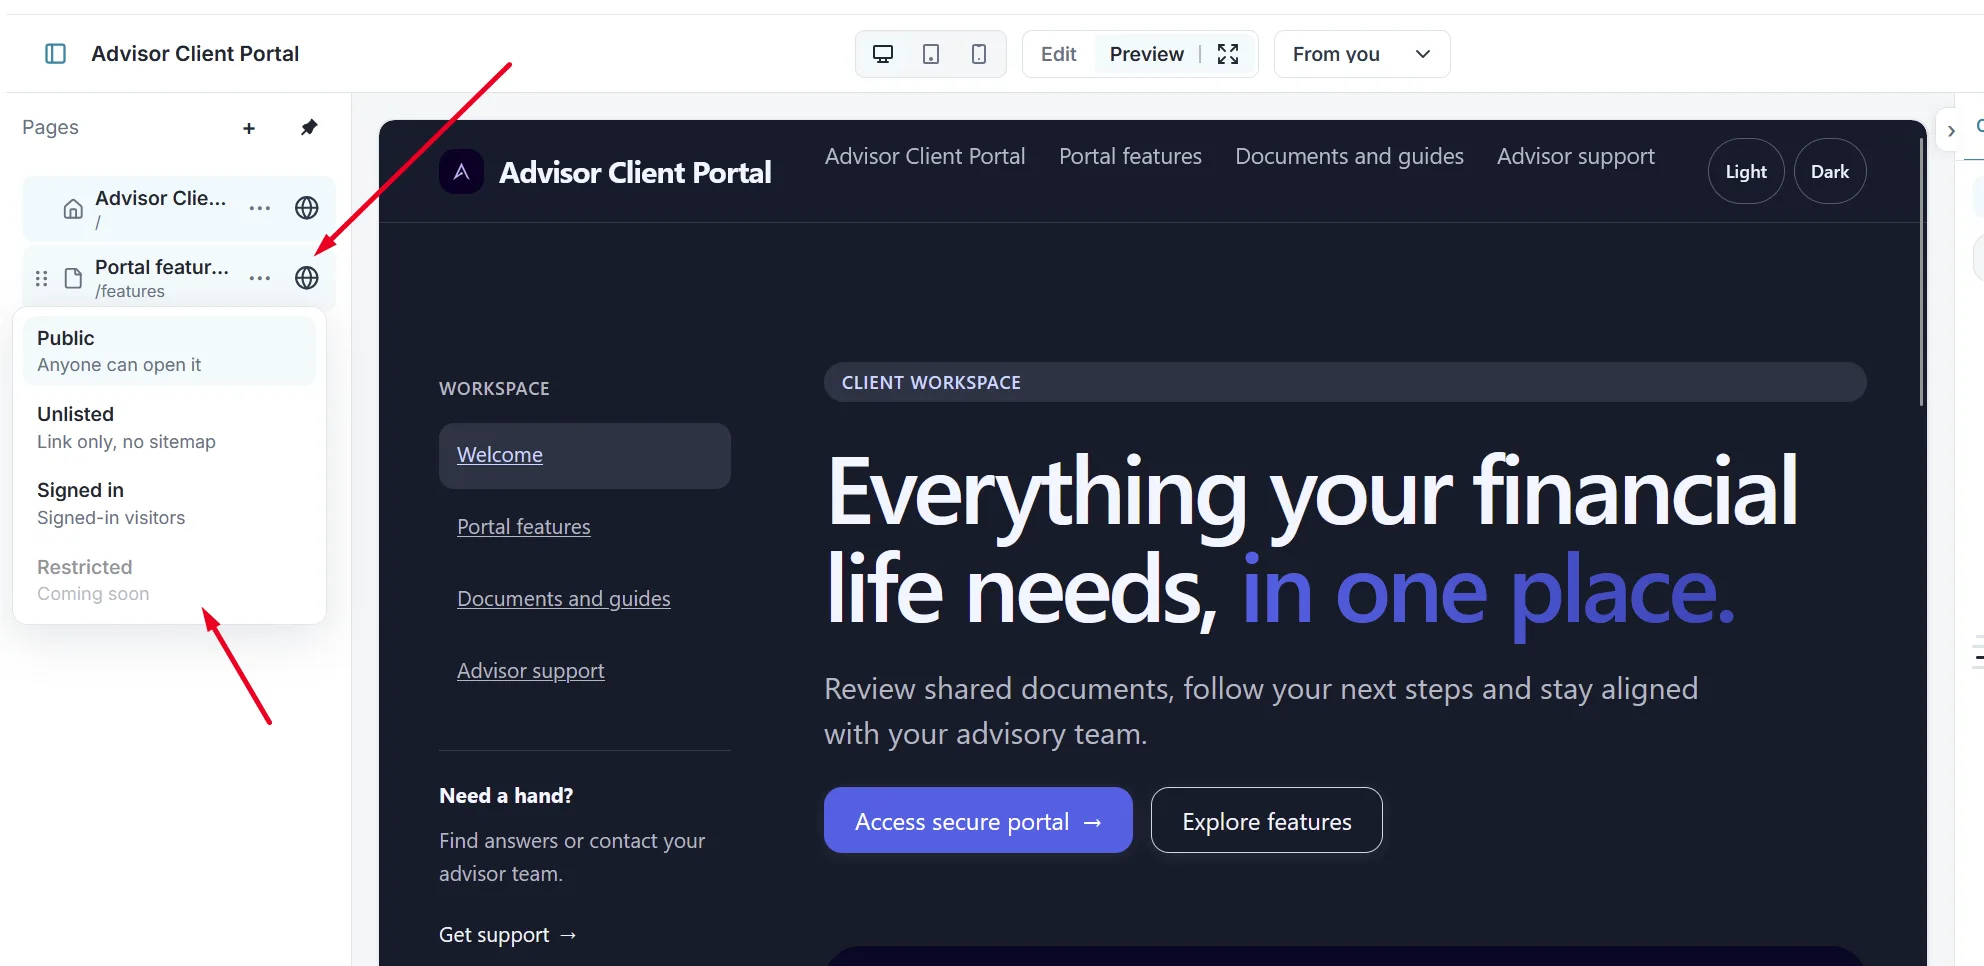This screenshot has width=1984, height=966.
Task: Click the pin icon in Pages header
Action: coord(309,127)
